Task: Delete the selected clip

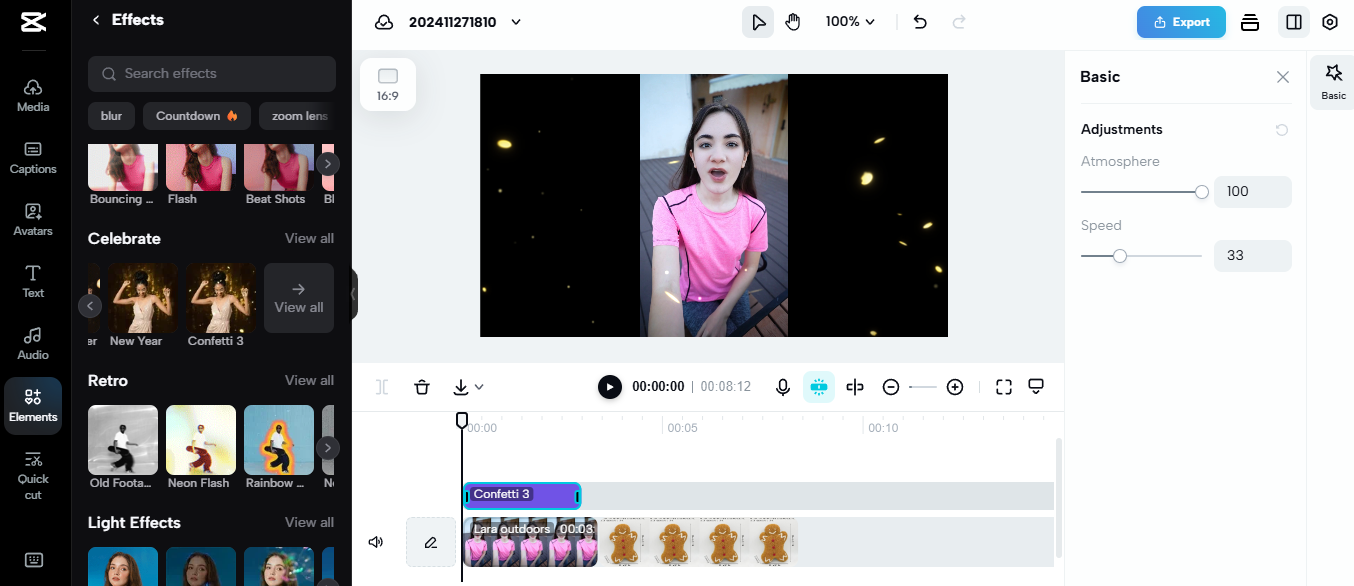Action: (422, 387)
